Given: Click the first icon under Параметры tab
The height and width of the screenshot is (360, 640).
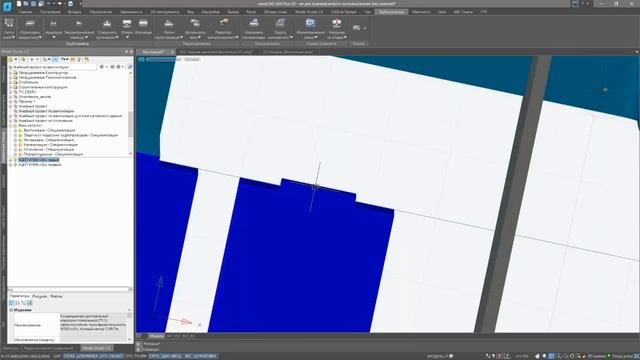Looking at the screenshot, I should point(11,303).
